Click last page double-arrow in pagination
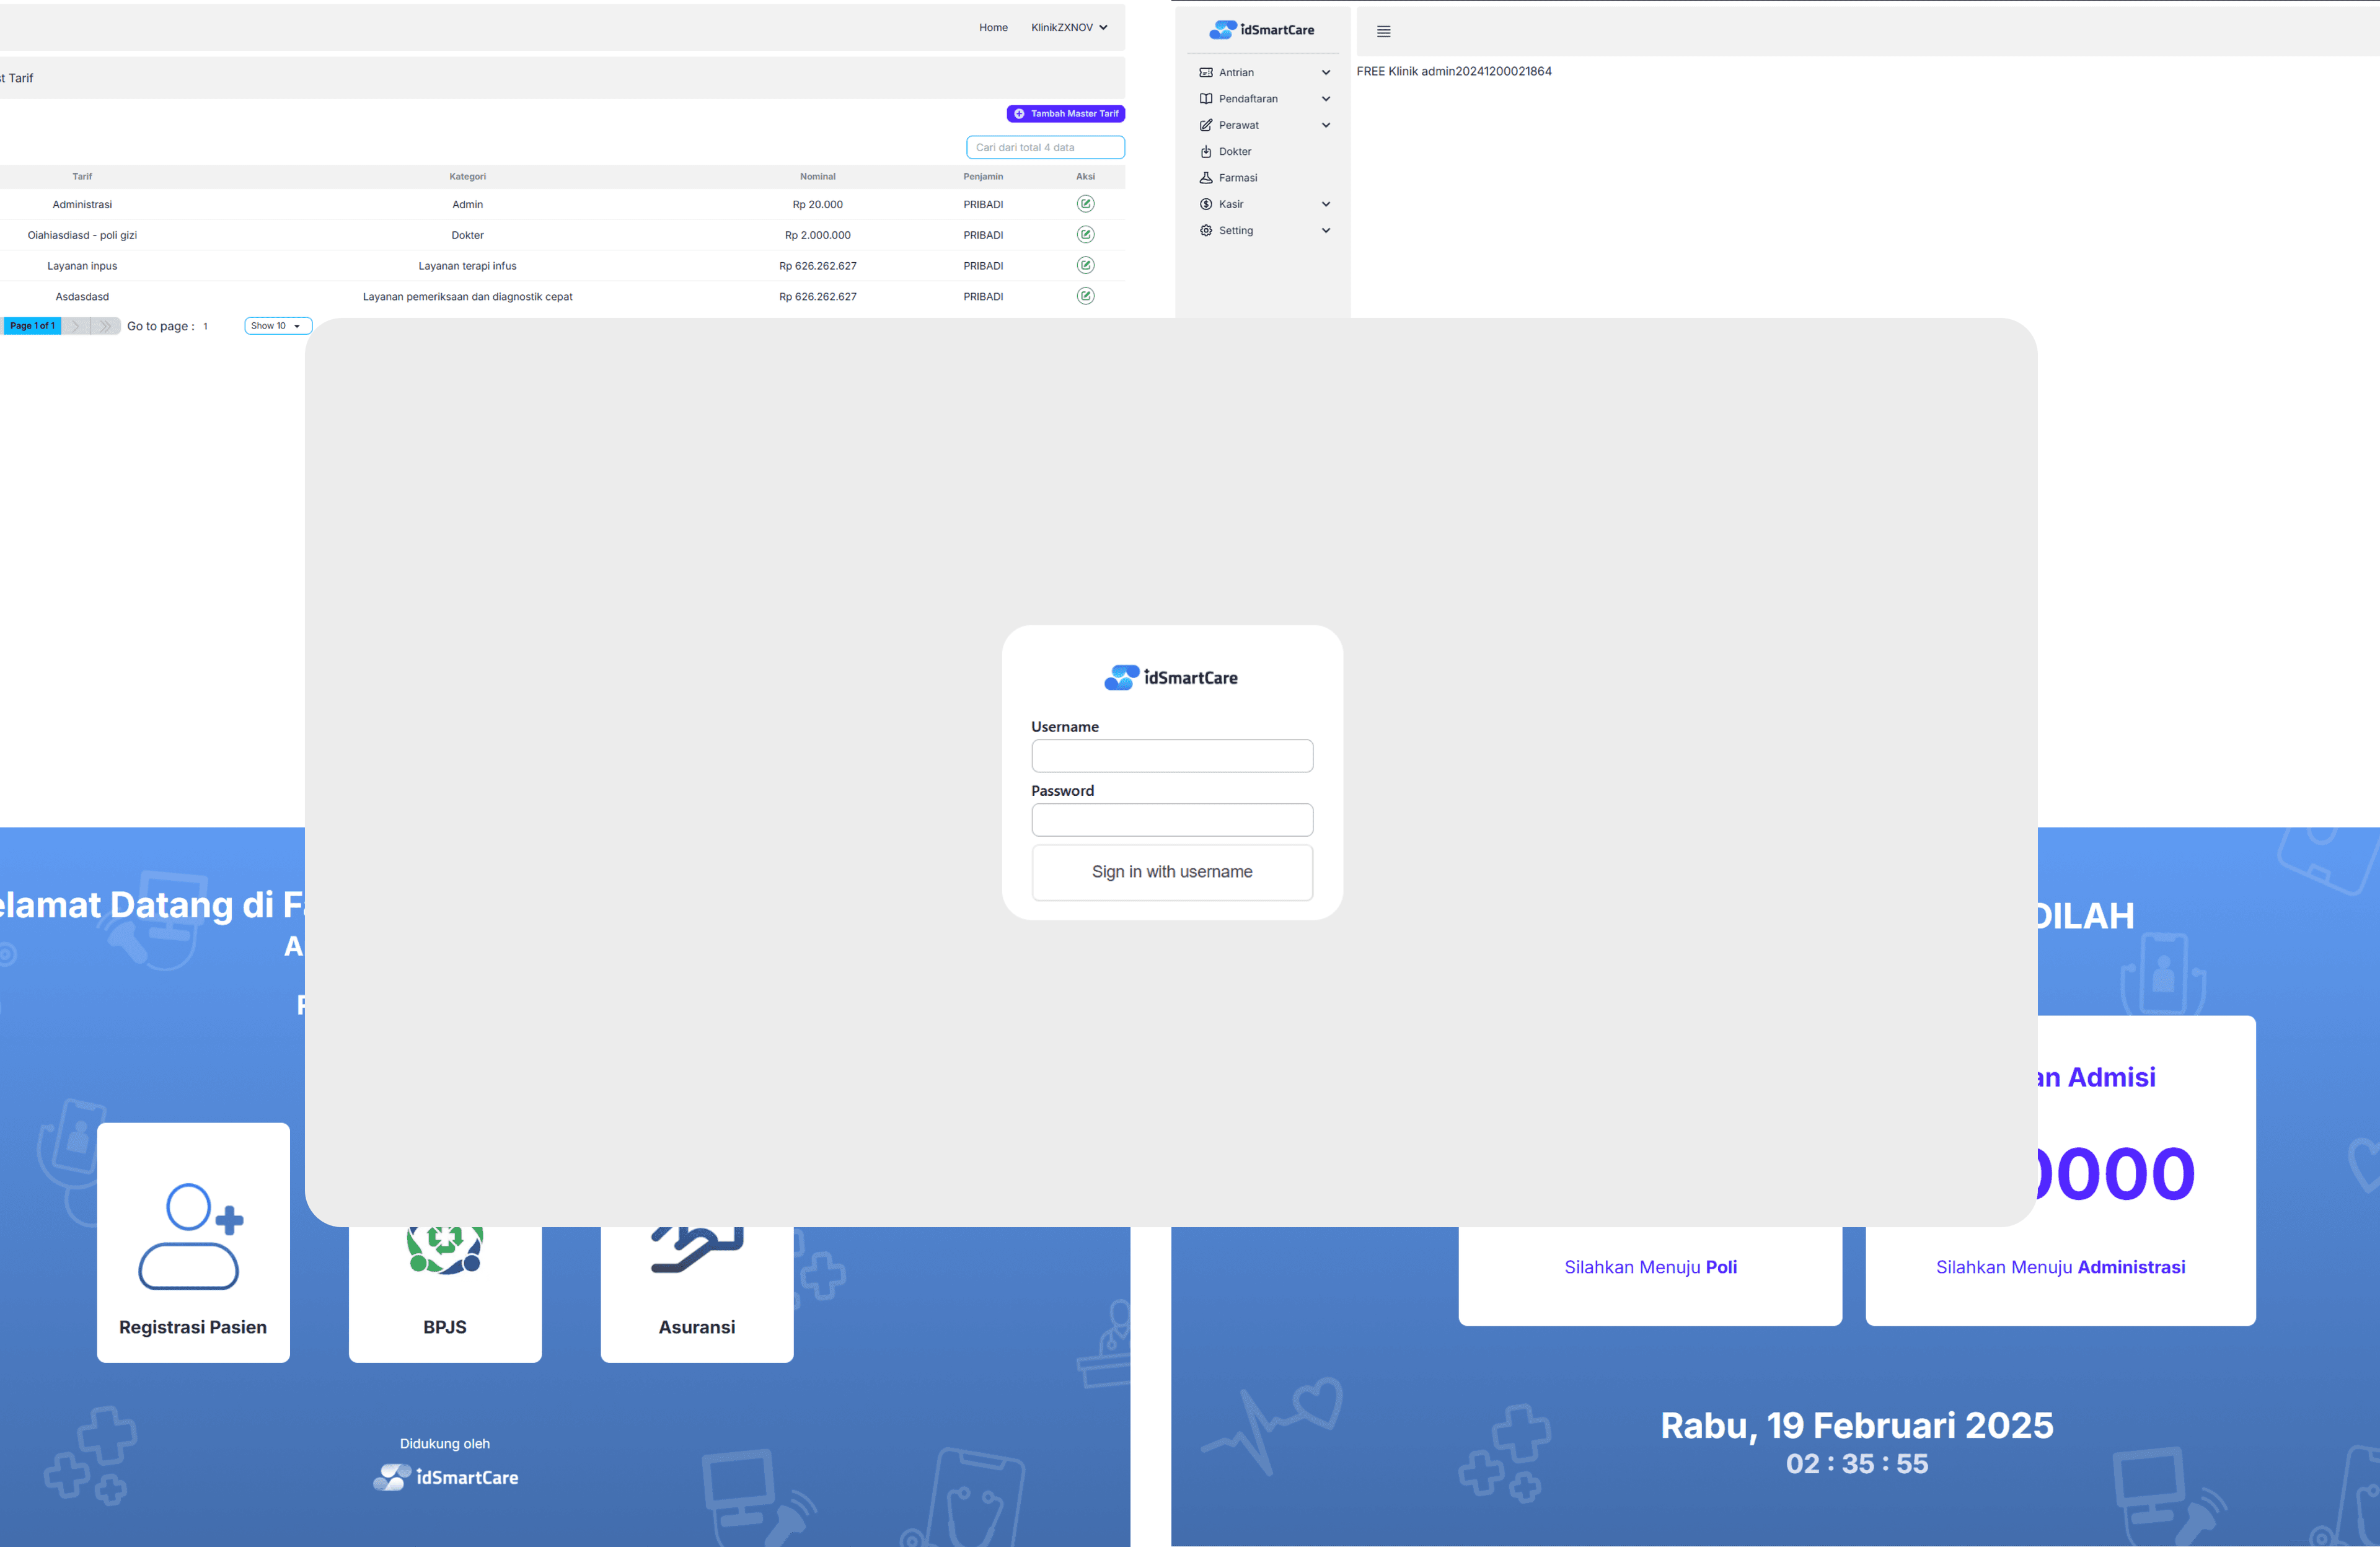 [105, 326]
